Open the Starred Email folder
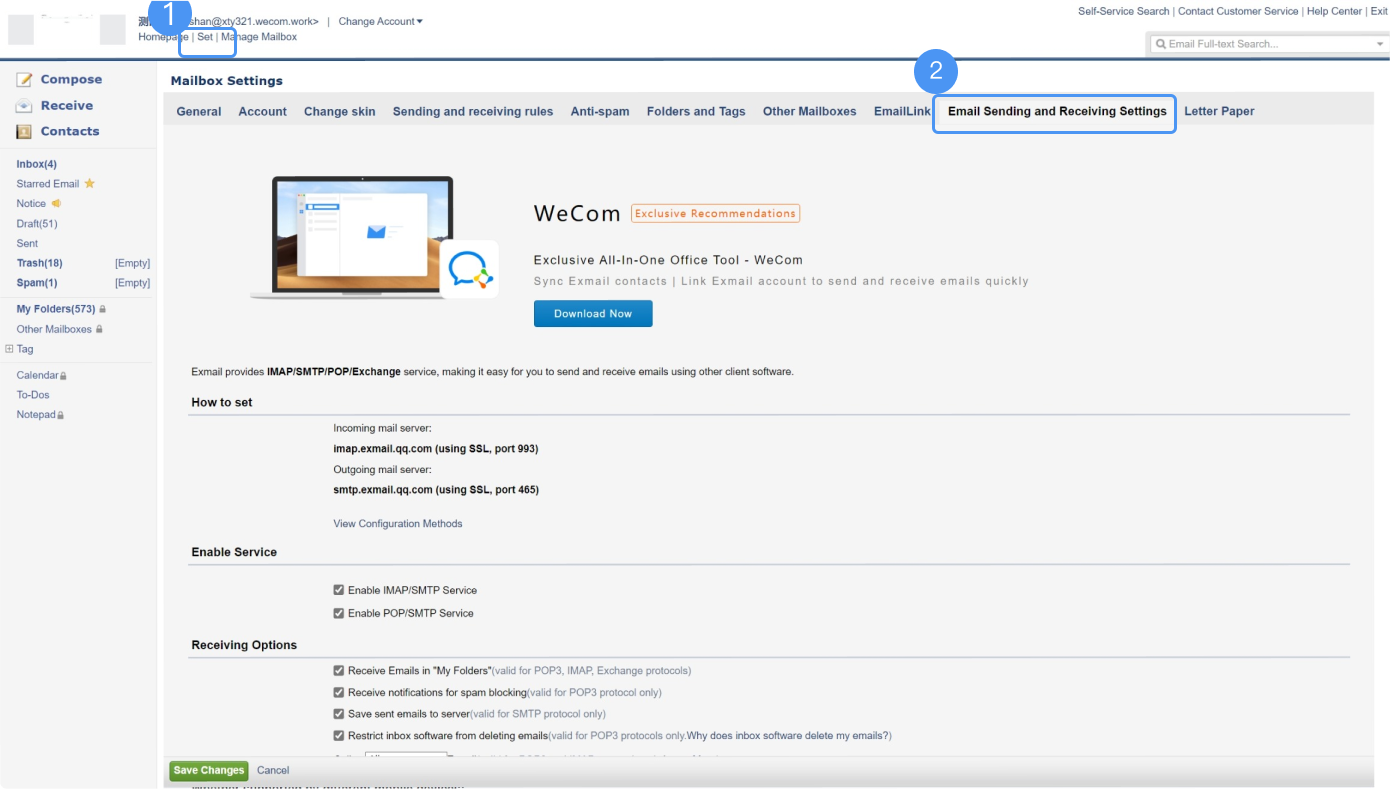Screen dimensions: 1391x789 coord(48,184)
